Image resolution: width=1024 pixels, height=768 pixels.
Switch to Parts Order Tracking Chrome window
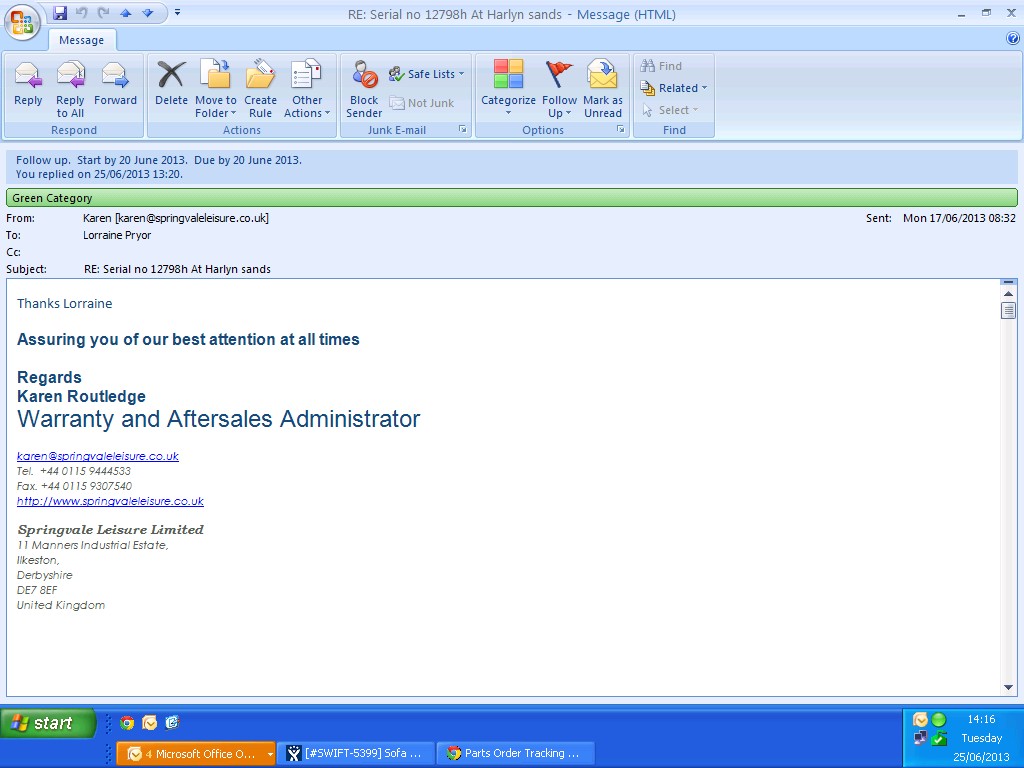(x=515, y=753)
